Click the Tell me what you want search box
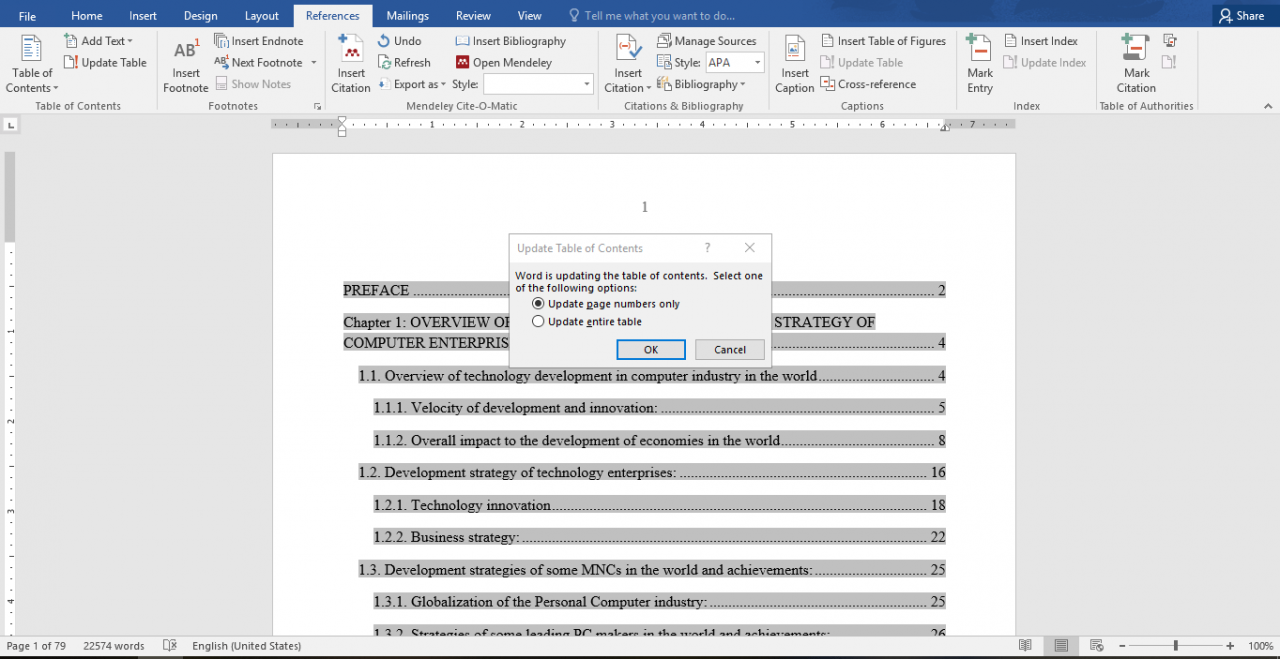The image size is (1280, 659). 651,16
